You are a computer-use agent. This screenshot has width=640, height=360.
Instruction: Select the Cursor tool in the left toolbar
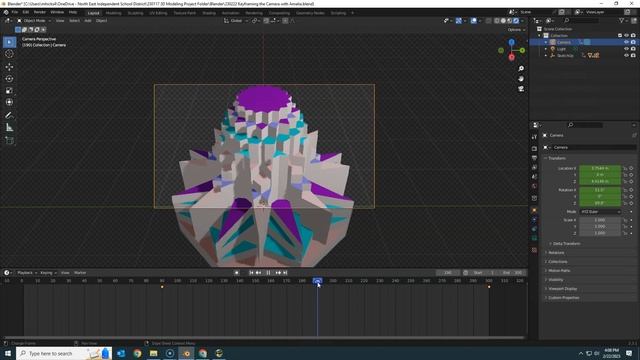click(9, 54)
